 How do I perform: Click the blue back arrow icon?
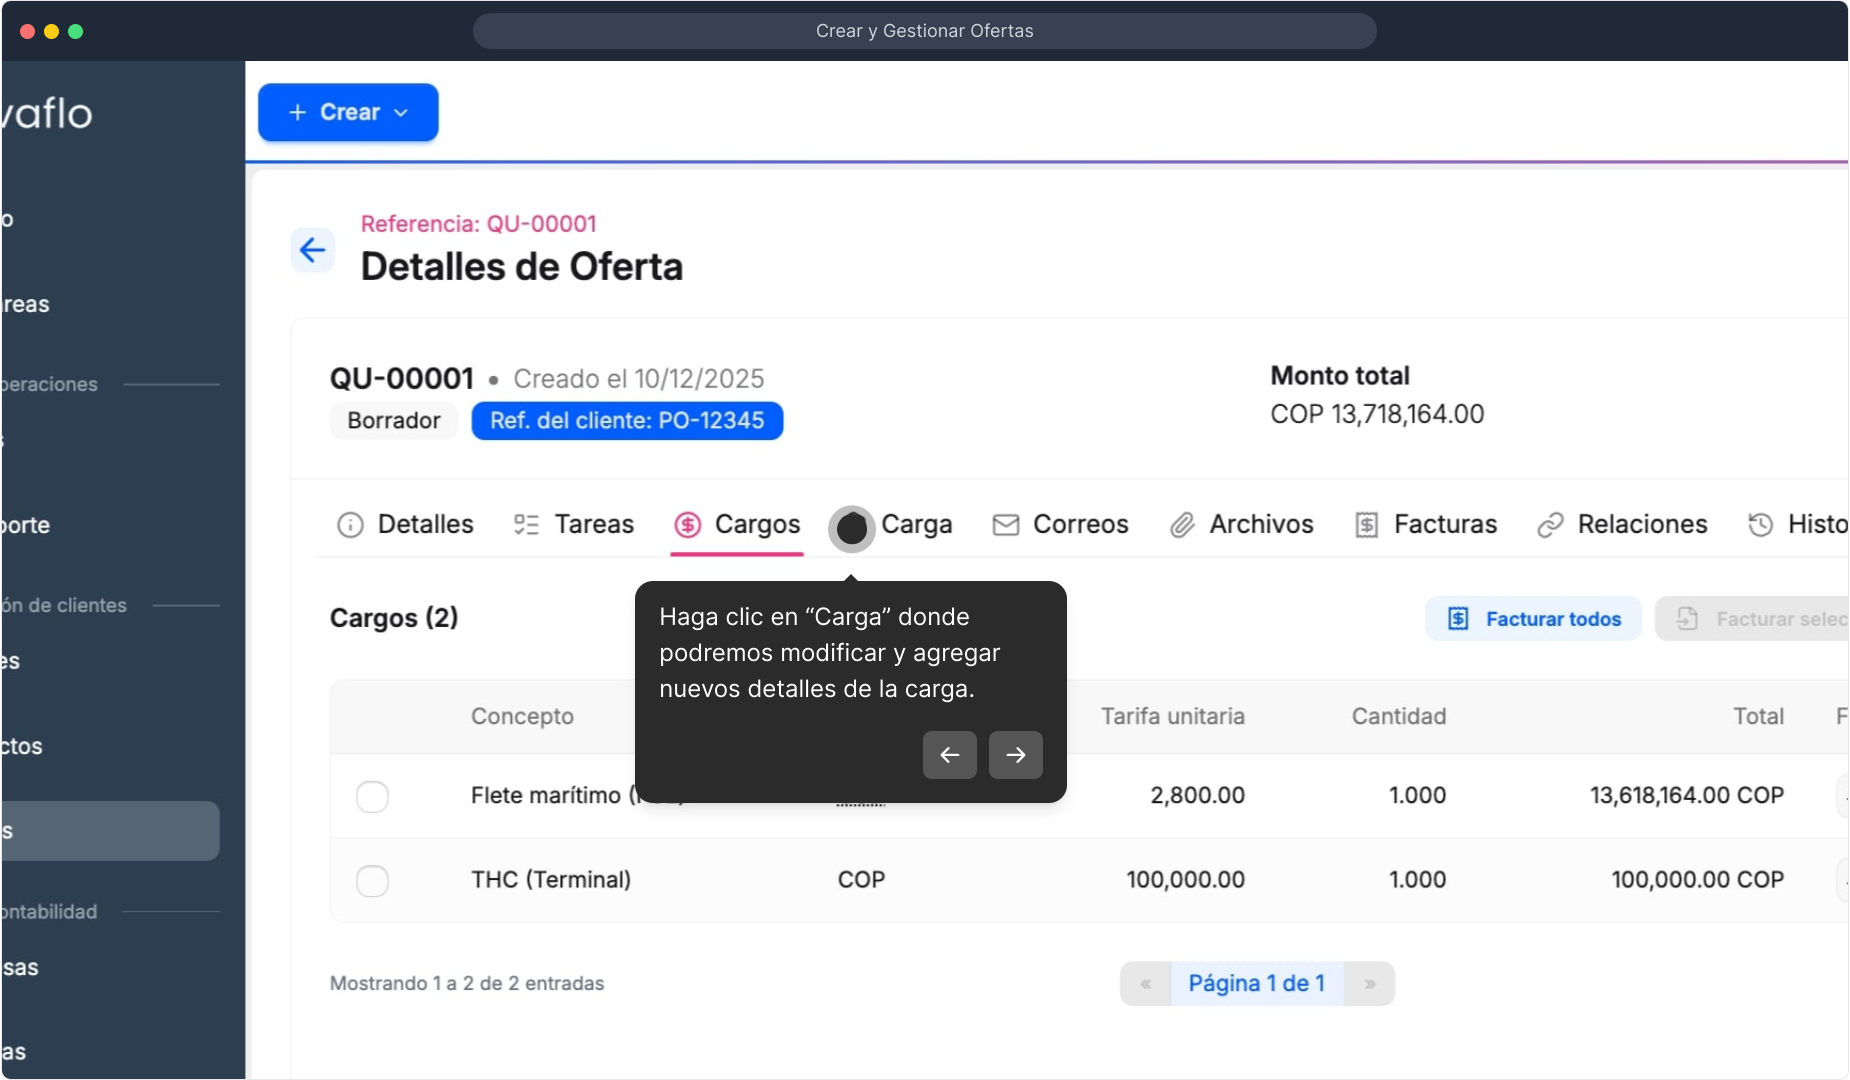click(312, 250)
